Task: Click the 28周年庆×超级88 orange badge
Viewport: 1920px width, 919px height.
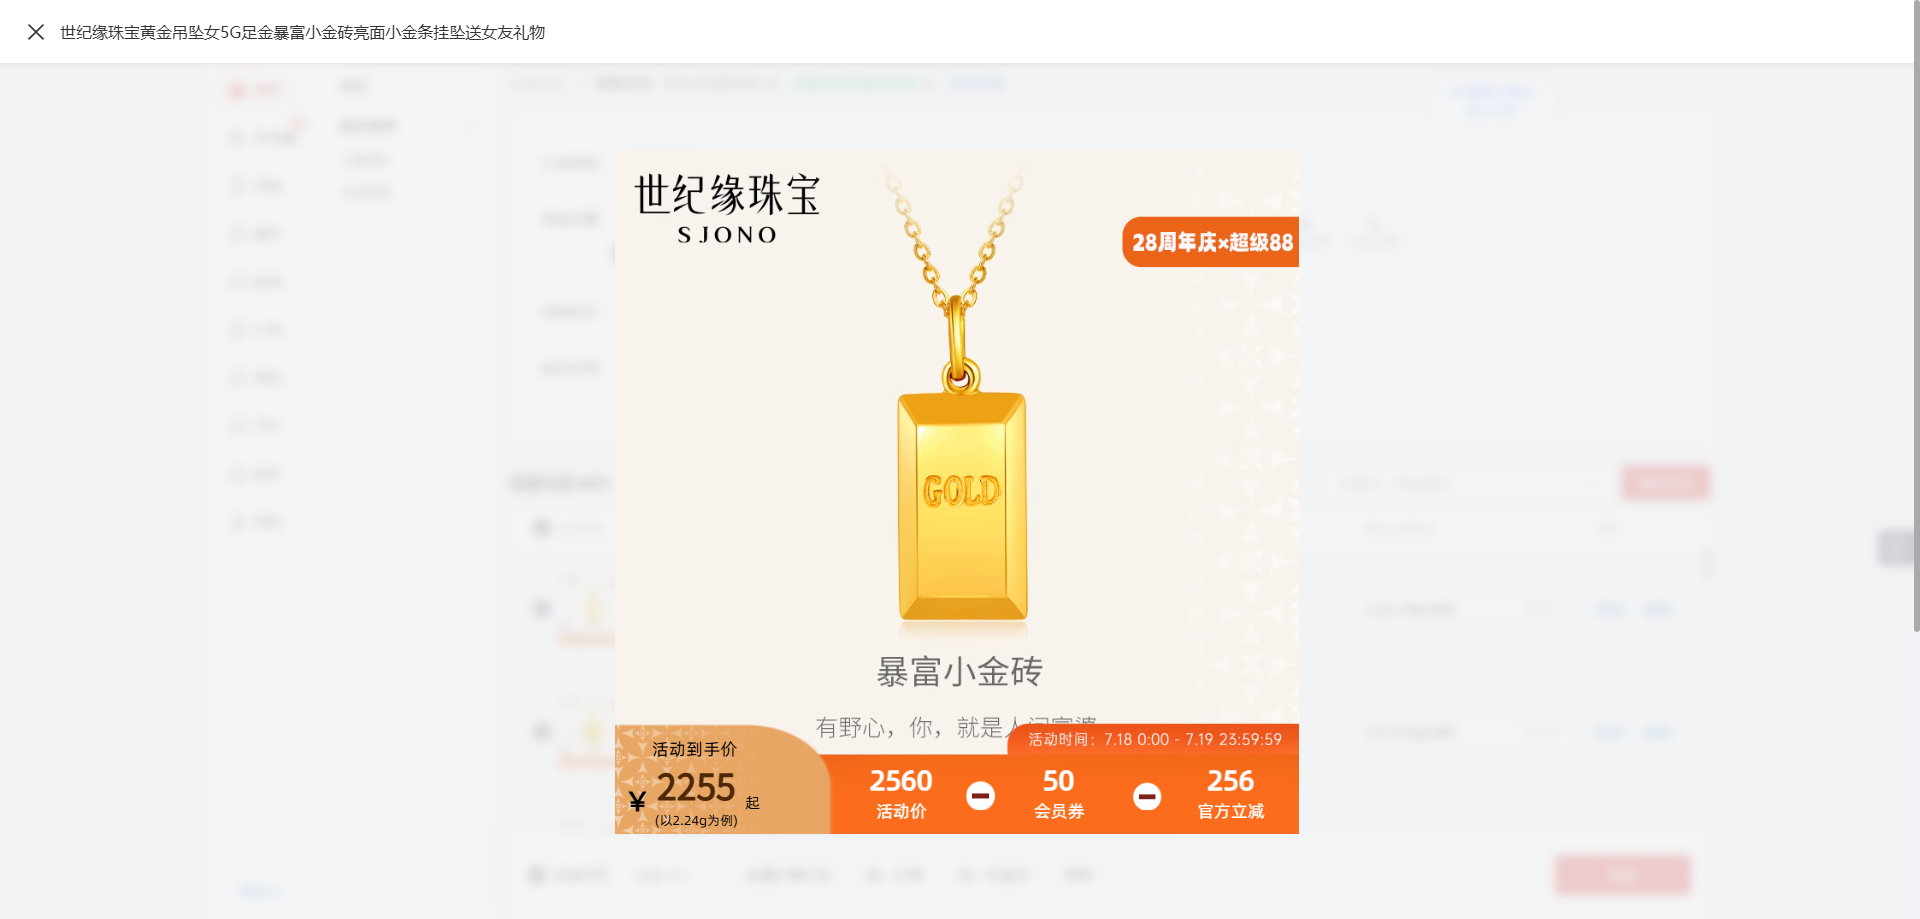Action: tap(1210, 242)
